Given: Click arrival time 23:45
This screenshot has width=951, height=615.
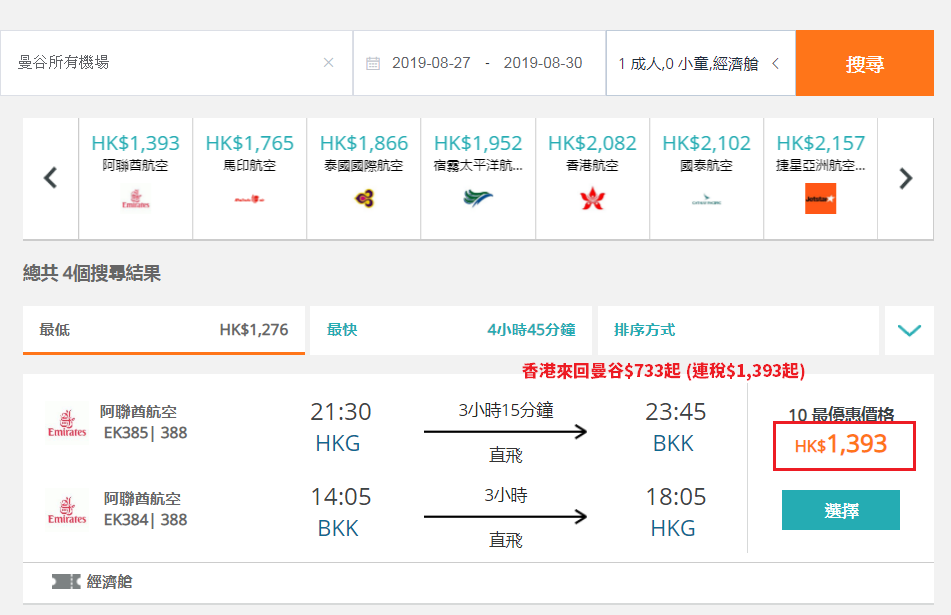Looking at the screenshot, I should pyautogui.click(x=676, y=412).
